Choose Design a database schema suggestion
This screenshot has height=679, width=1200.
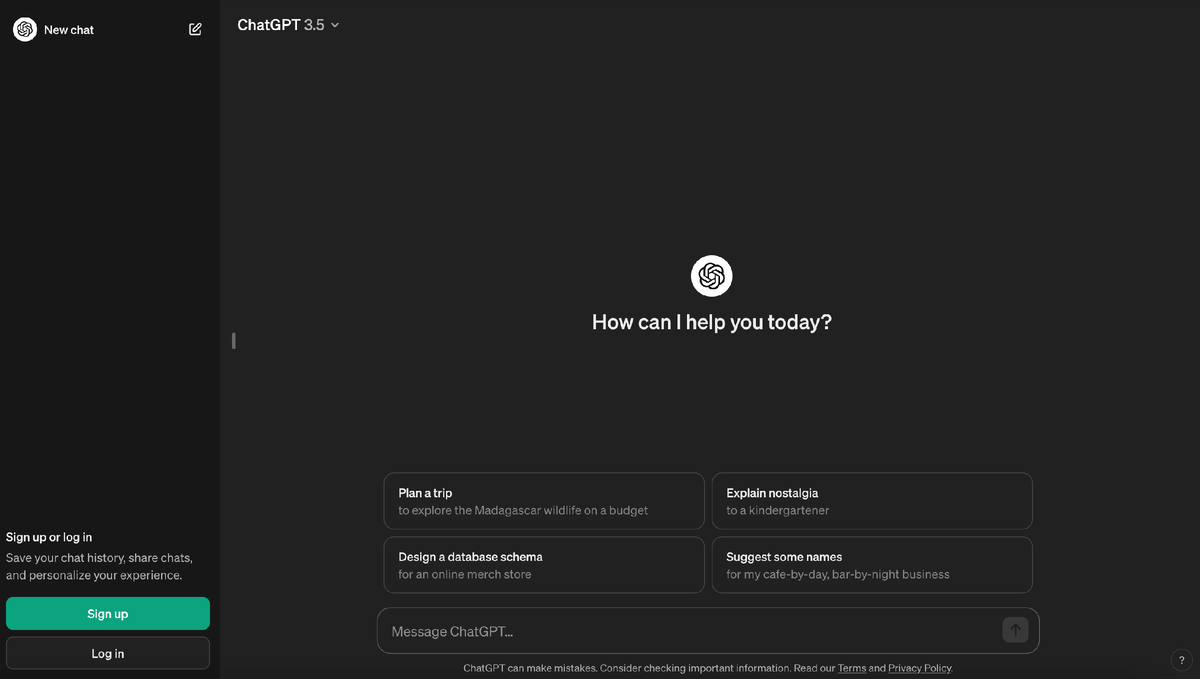pyautogui.click(x=544, y=565)
